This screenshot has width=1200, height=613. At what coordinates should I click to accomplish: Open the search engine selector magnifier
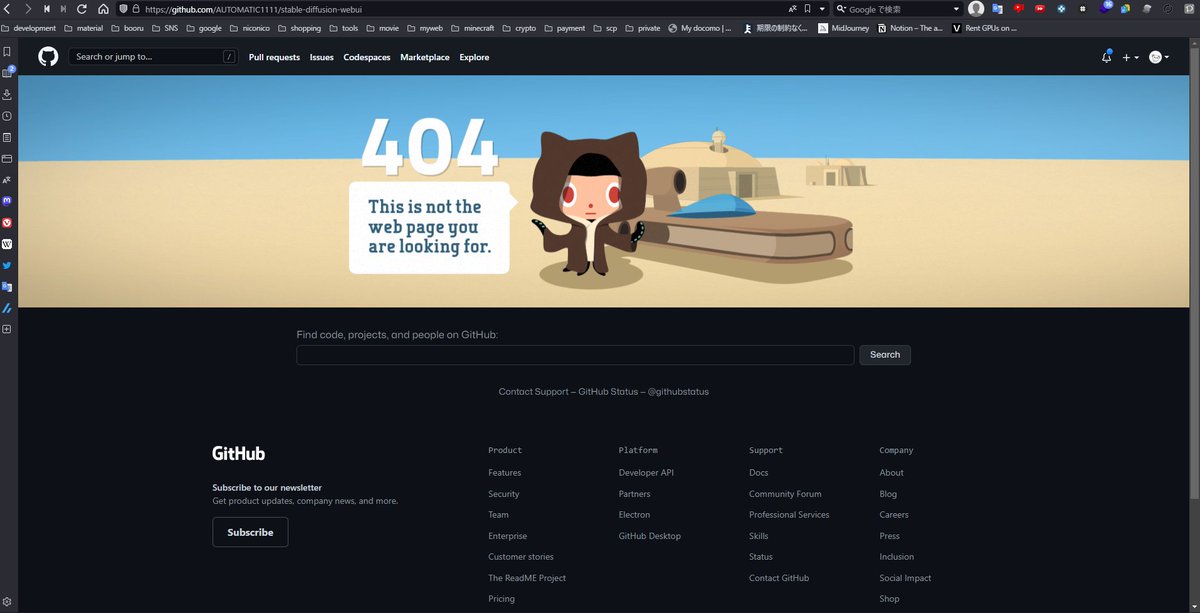pyautogui.click(x=842, y=9)
